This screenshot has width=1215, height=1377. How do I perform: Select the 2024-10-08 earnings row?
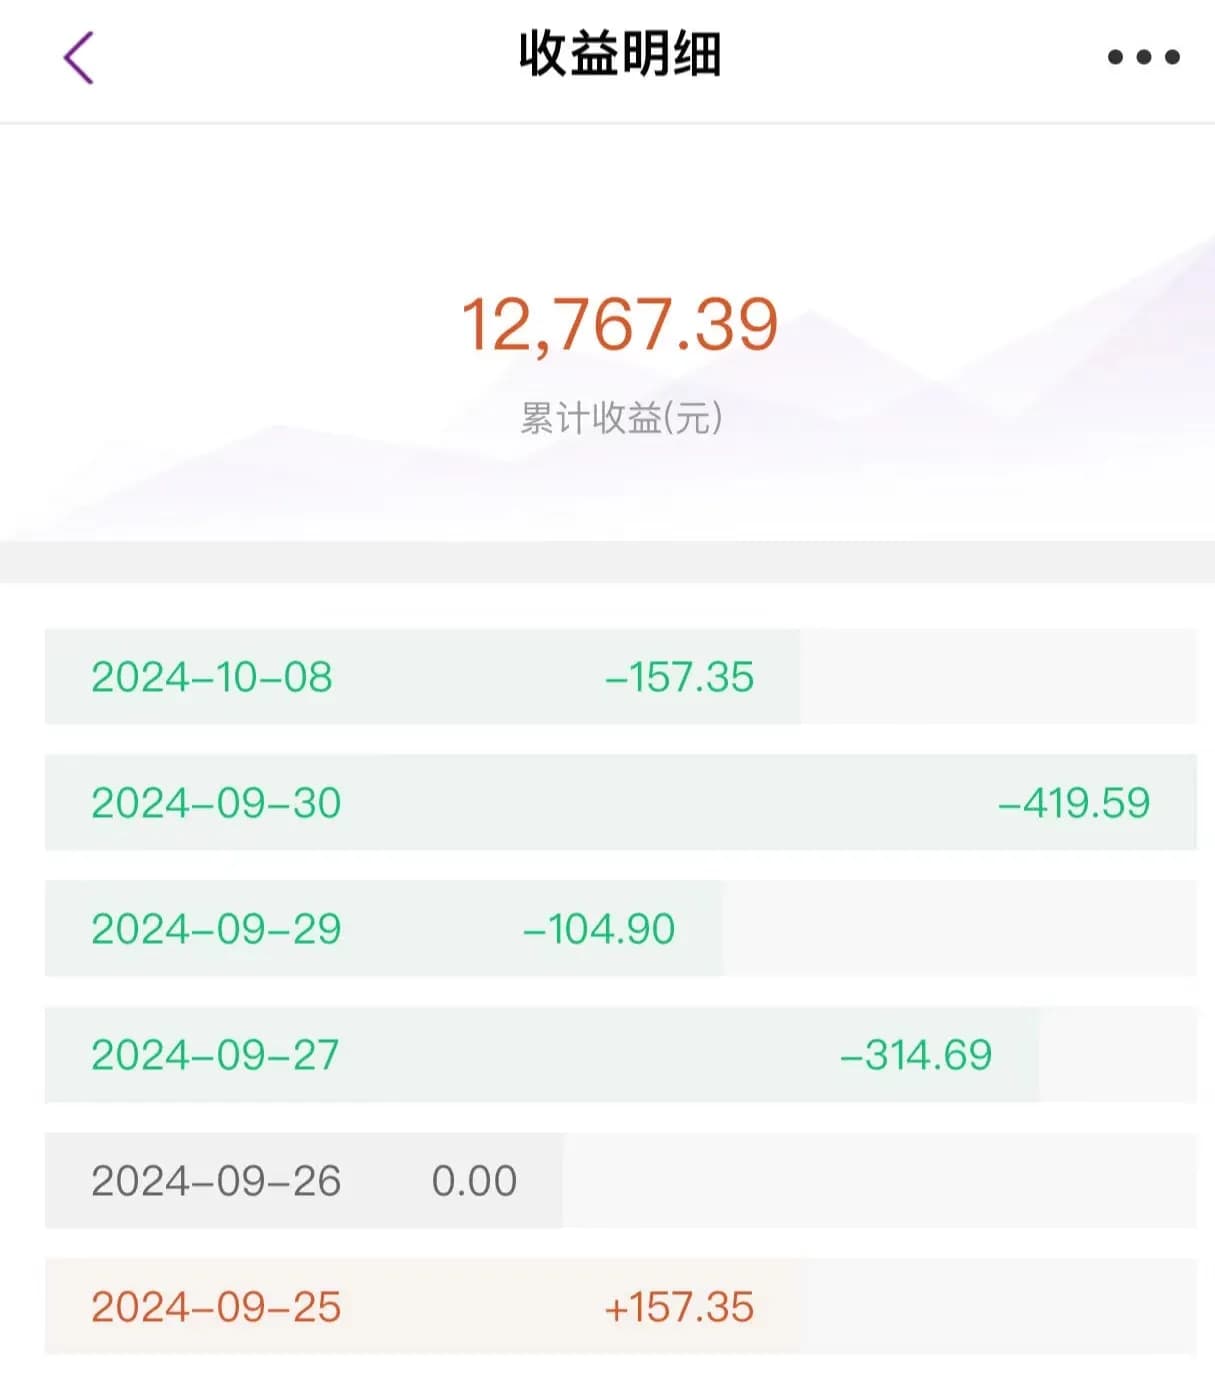pos(620,677)
